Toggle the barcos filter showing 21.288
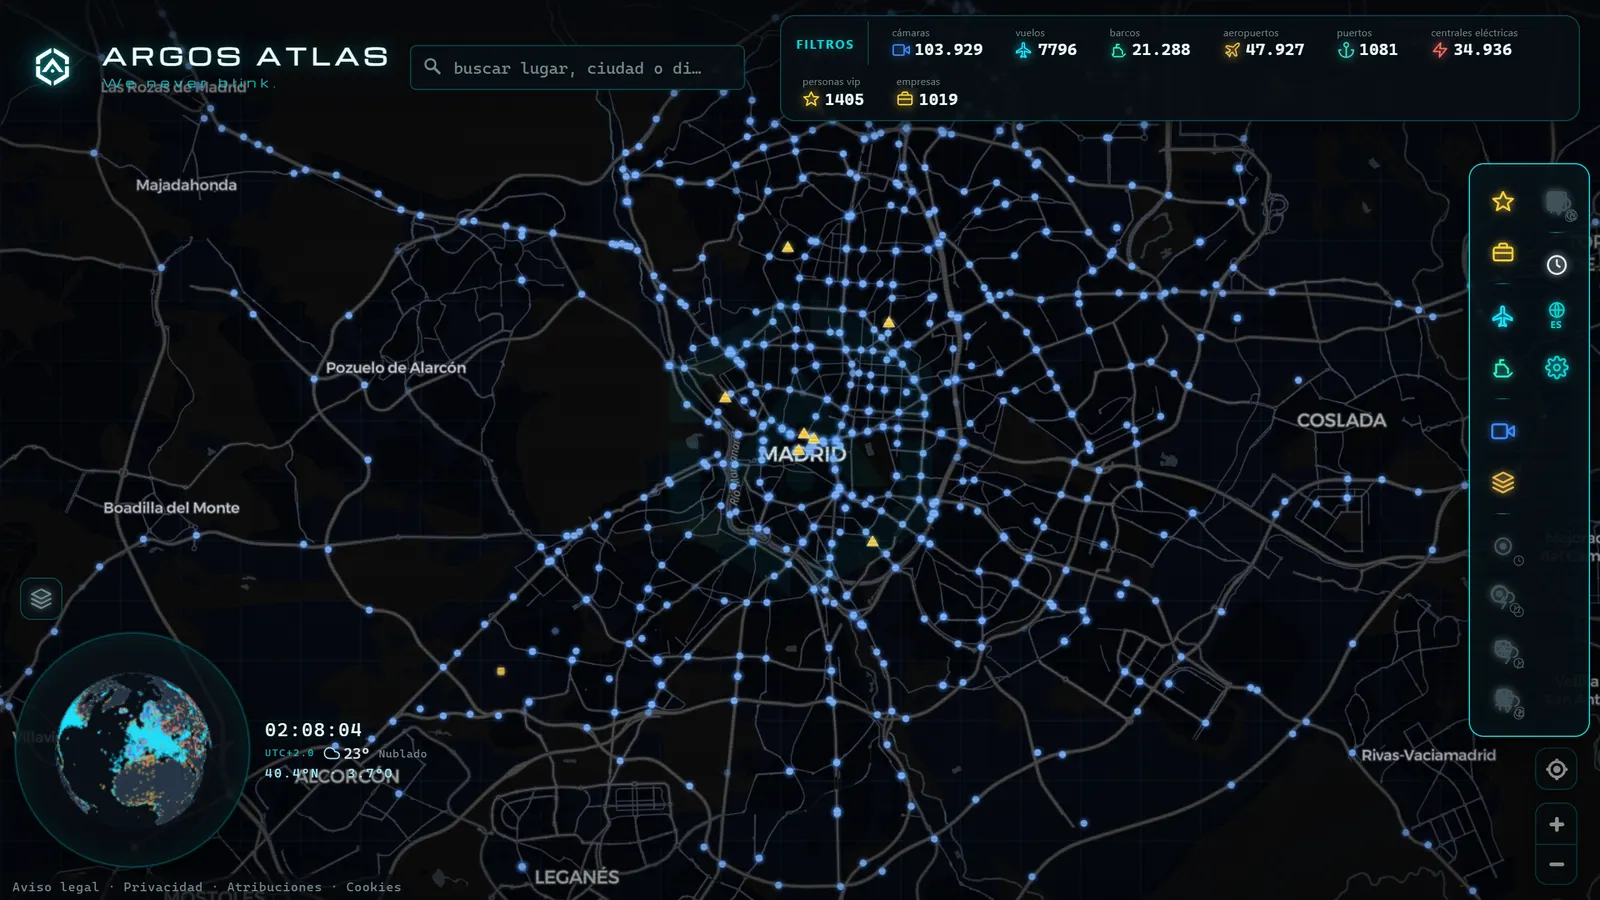Image resolution: width=1600 pixels, height=900 pixels. [1150, 43]
